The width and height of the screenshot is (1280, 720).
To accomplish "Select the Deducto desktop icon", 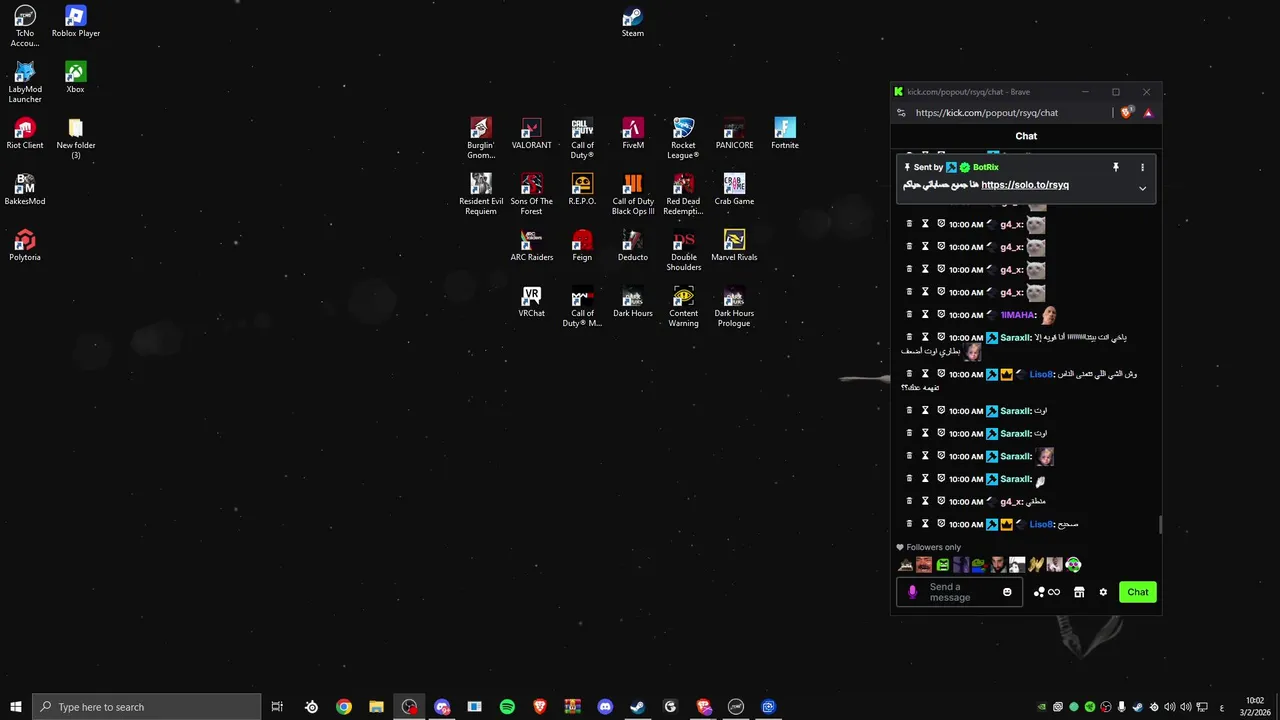I will (633, 246).
